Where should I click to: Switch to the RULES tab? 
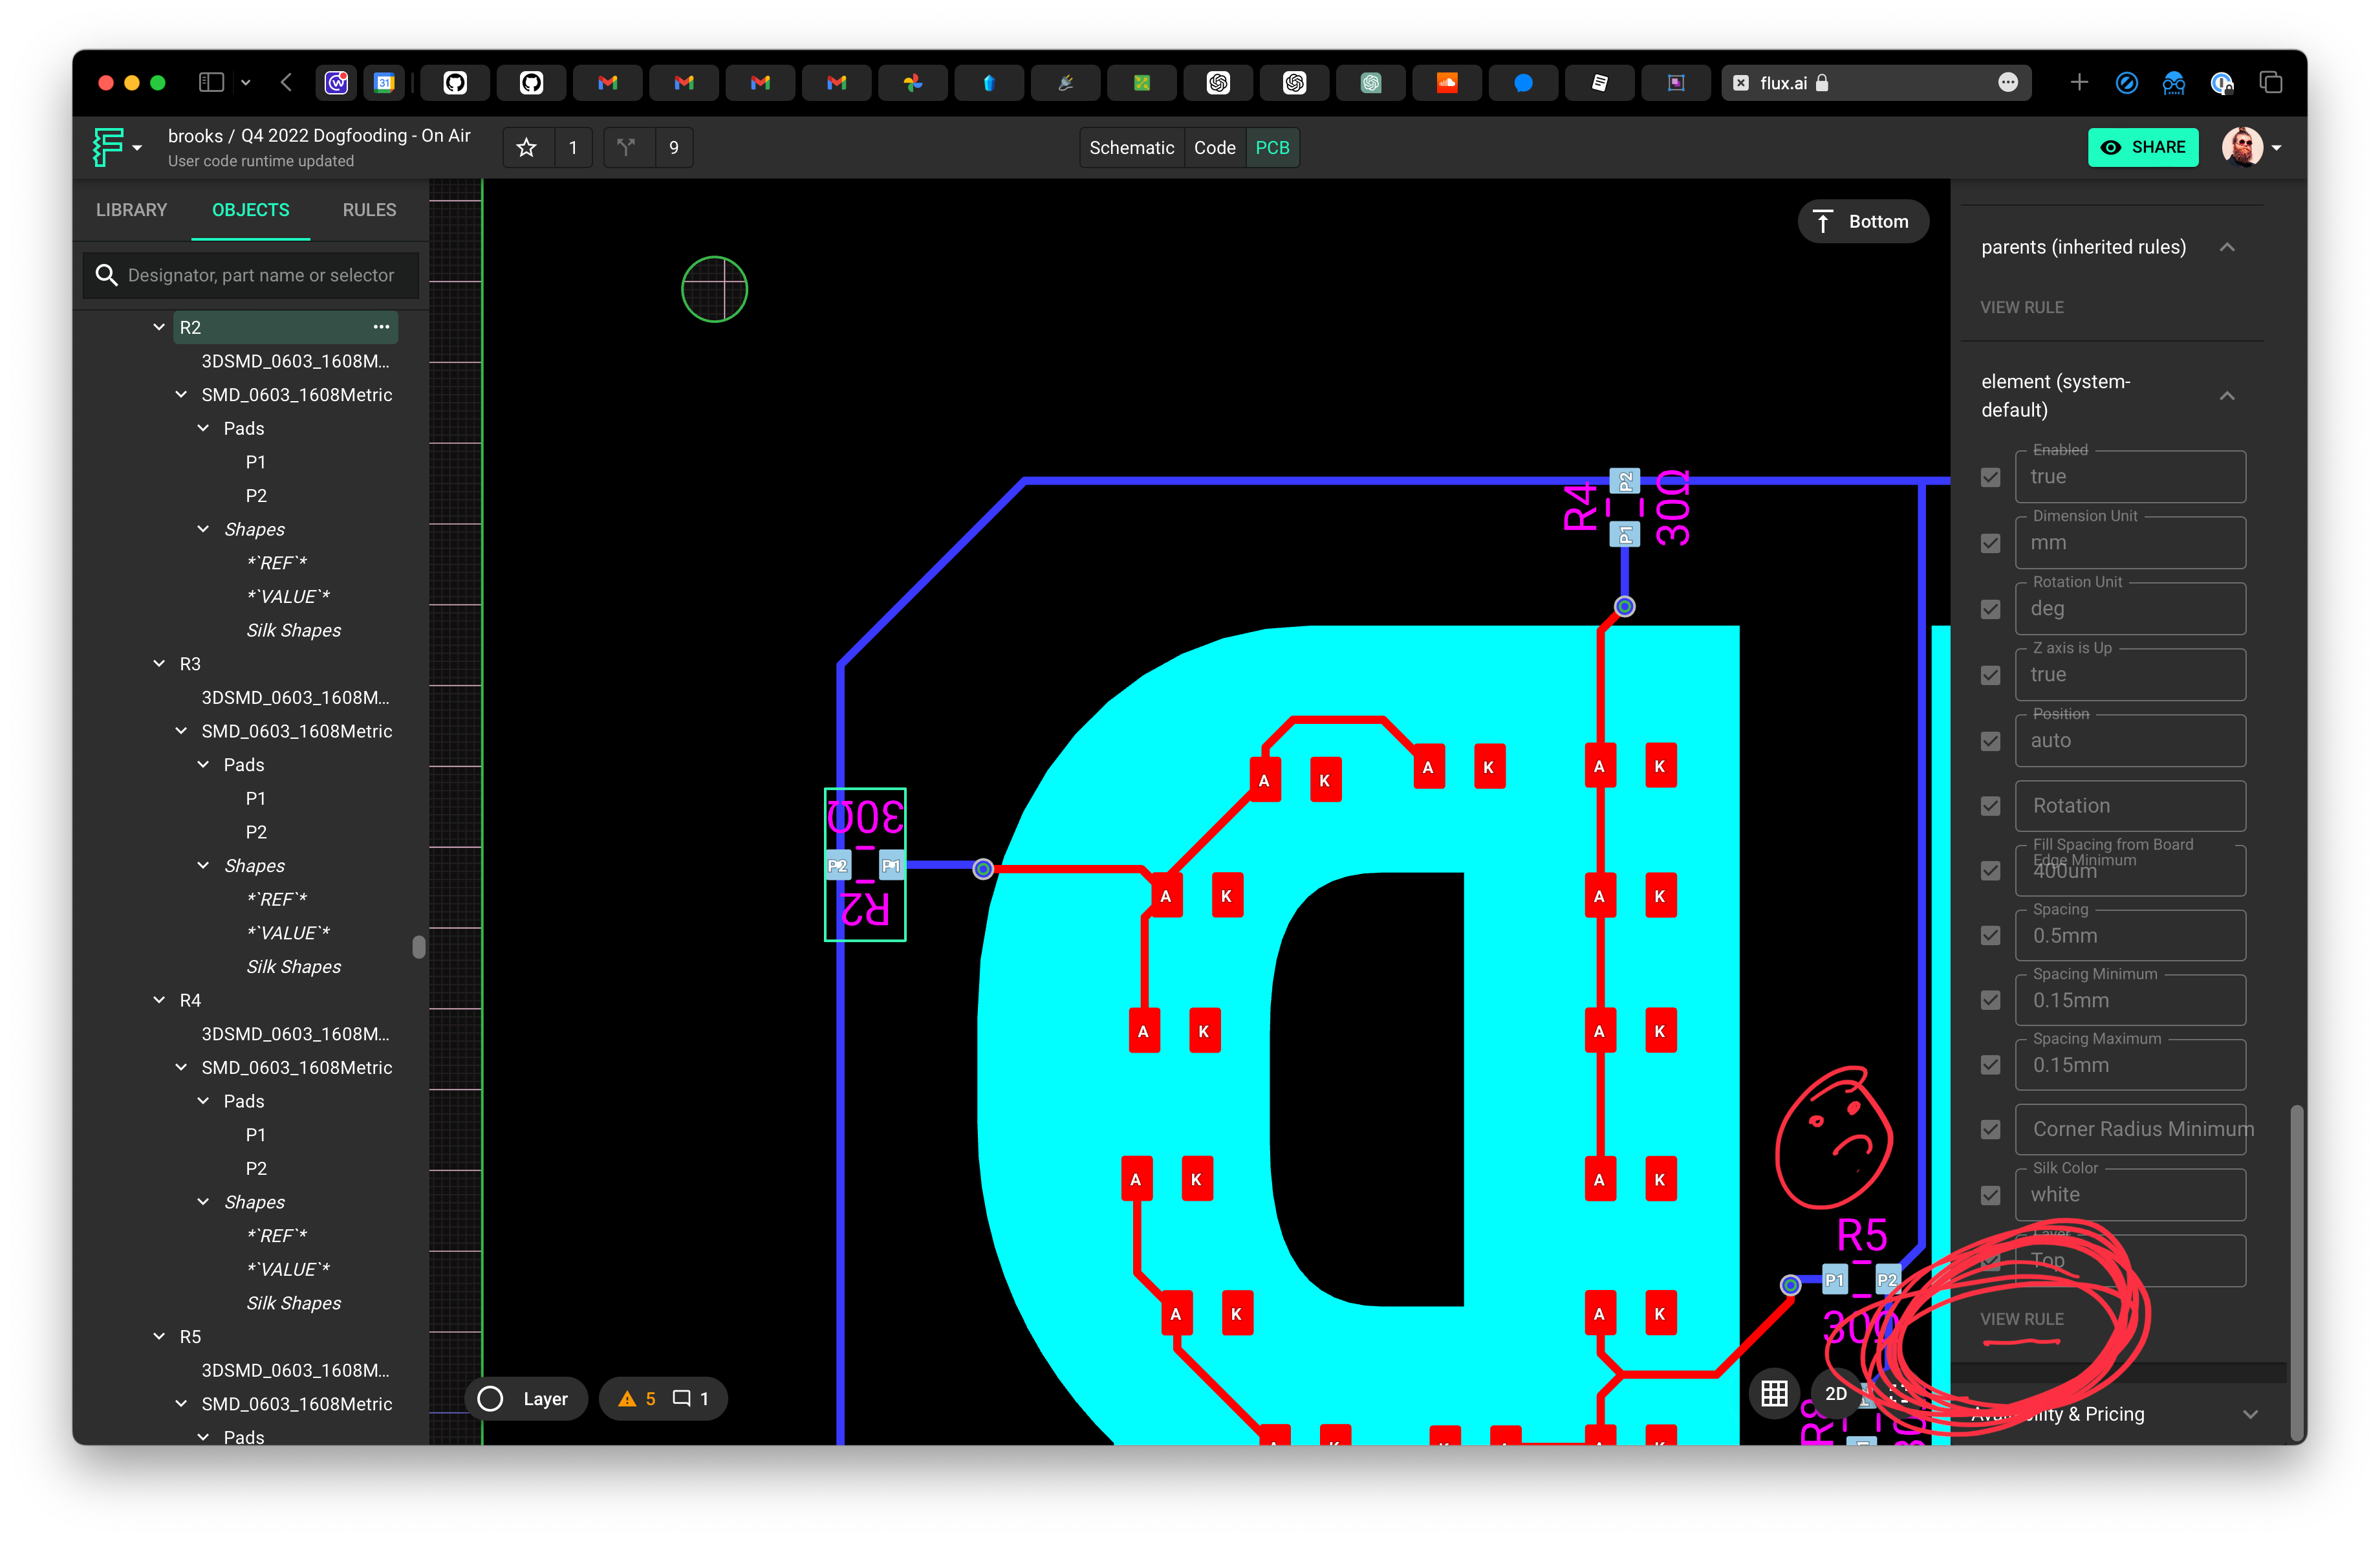[x=369, y=210]
